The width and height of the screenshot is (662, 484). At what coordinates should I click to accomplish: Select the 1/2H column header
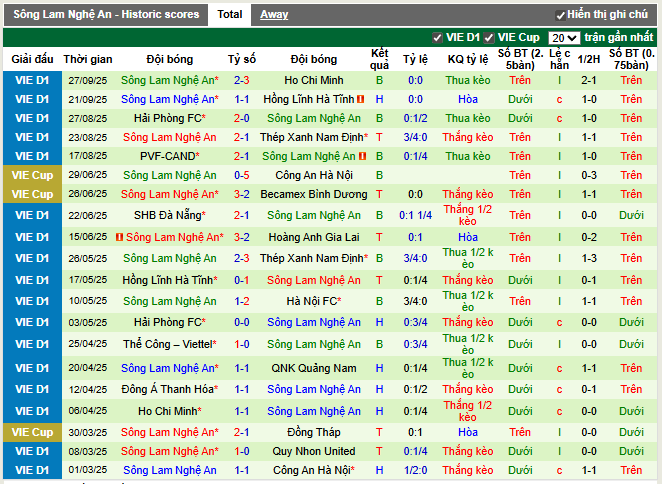click(589, 59)
